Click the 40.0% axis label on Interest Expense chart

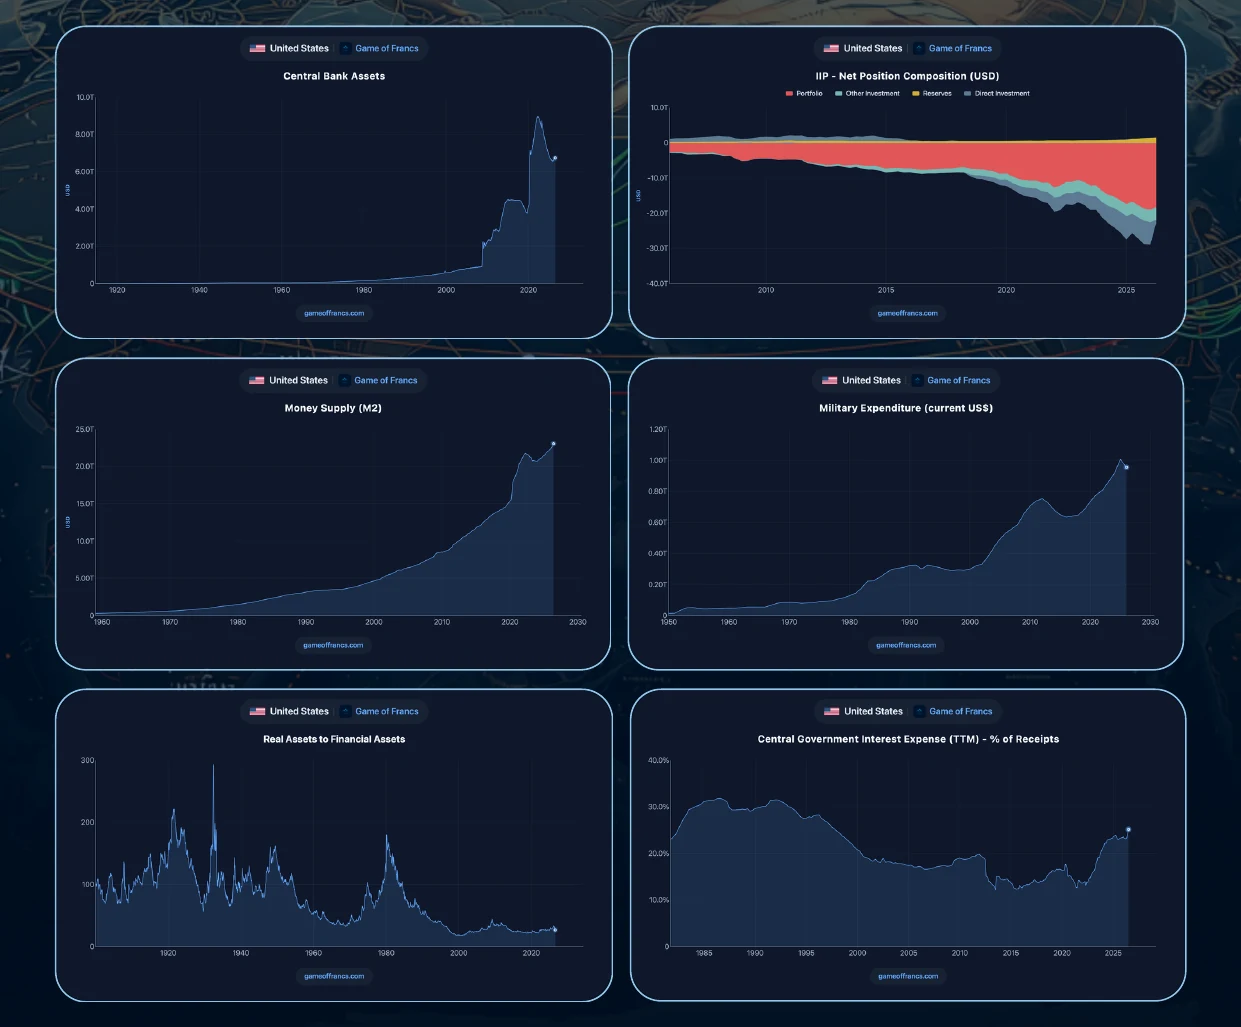coord(658,760)
